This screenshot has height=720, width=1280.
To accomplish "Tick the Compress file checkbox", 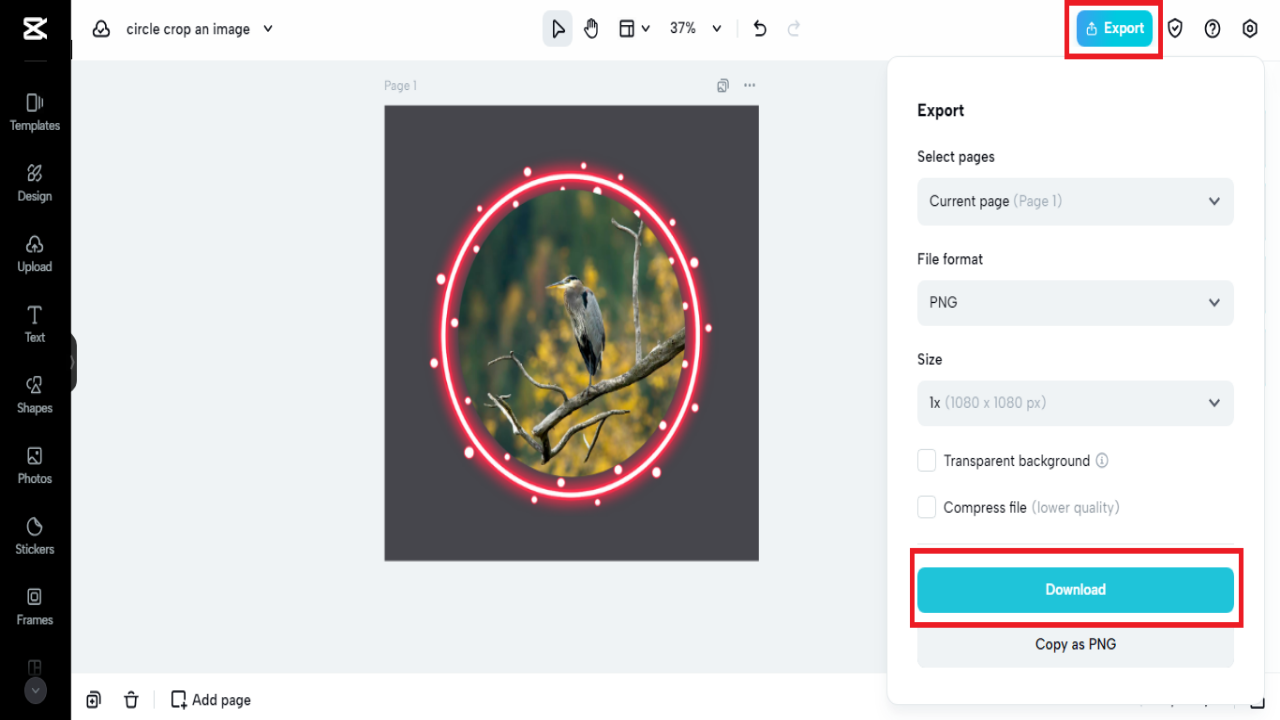I will pyautogui.click(x=927, y=507).
